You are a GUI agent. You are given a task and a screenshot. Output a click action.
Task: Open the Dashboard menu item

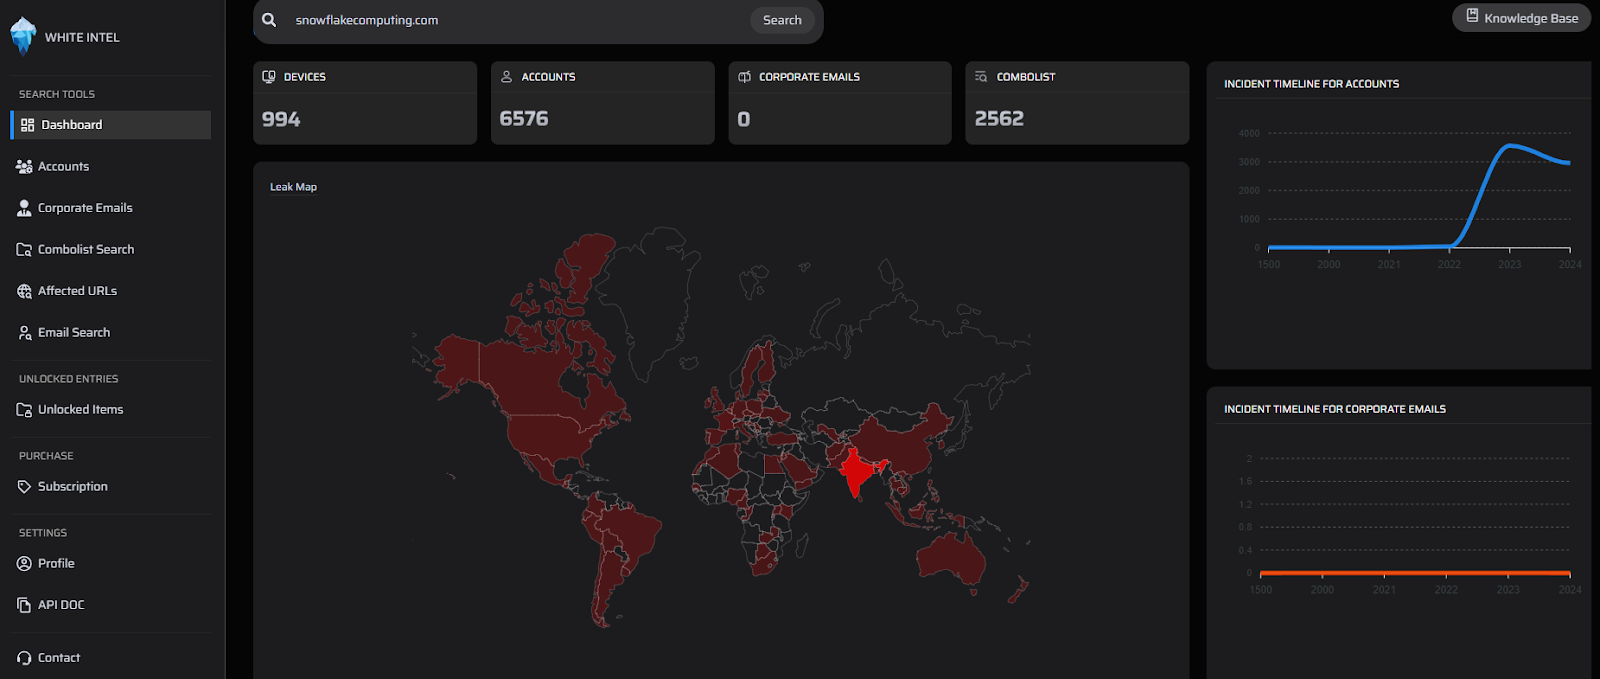tap(110, 125)
